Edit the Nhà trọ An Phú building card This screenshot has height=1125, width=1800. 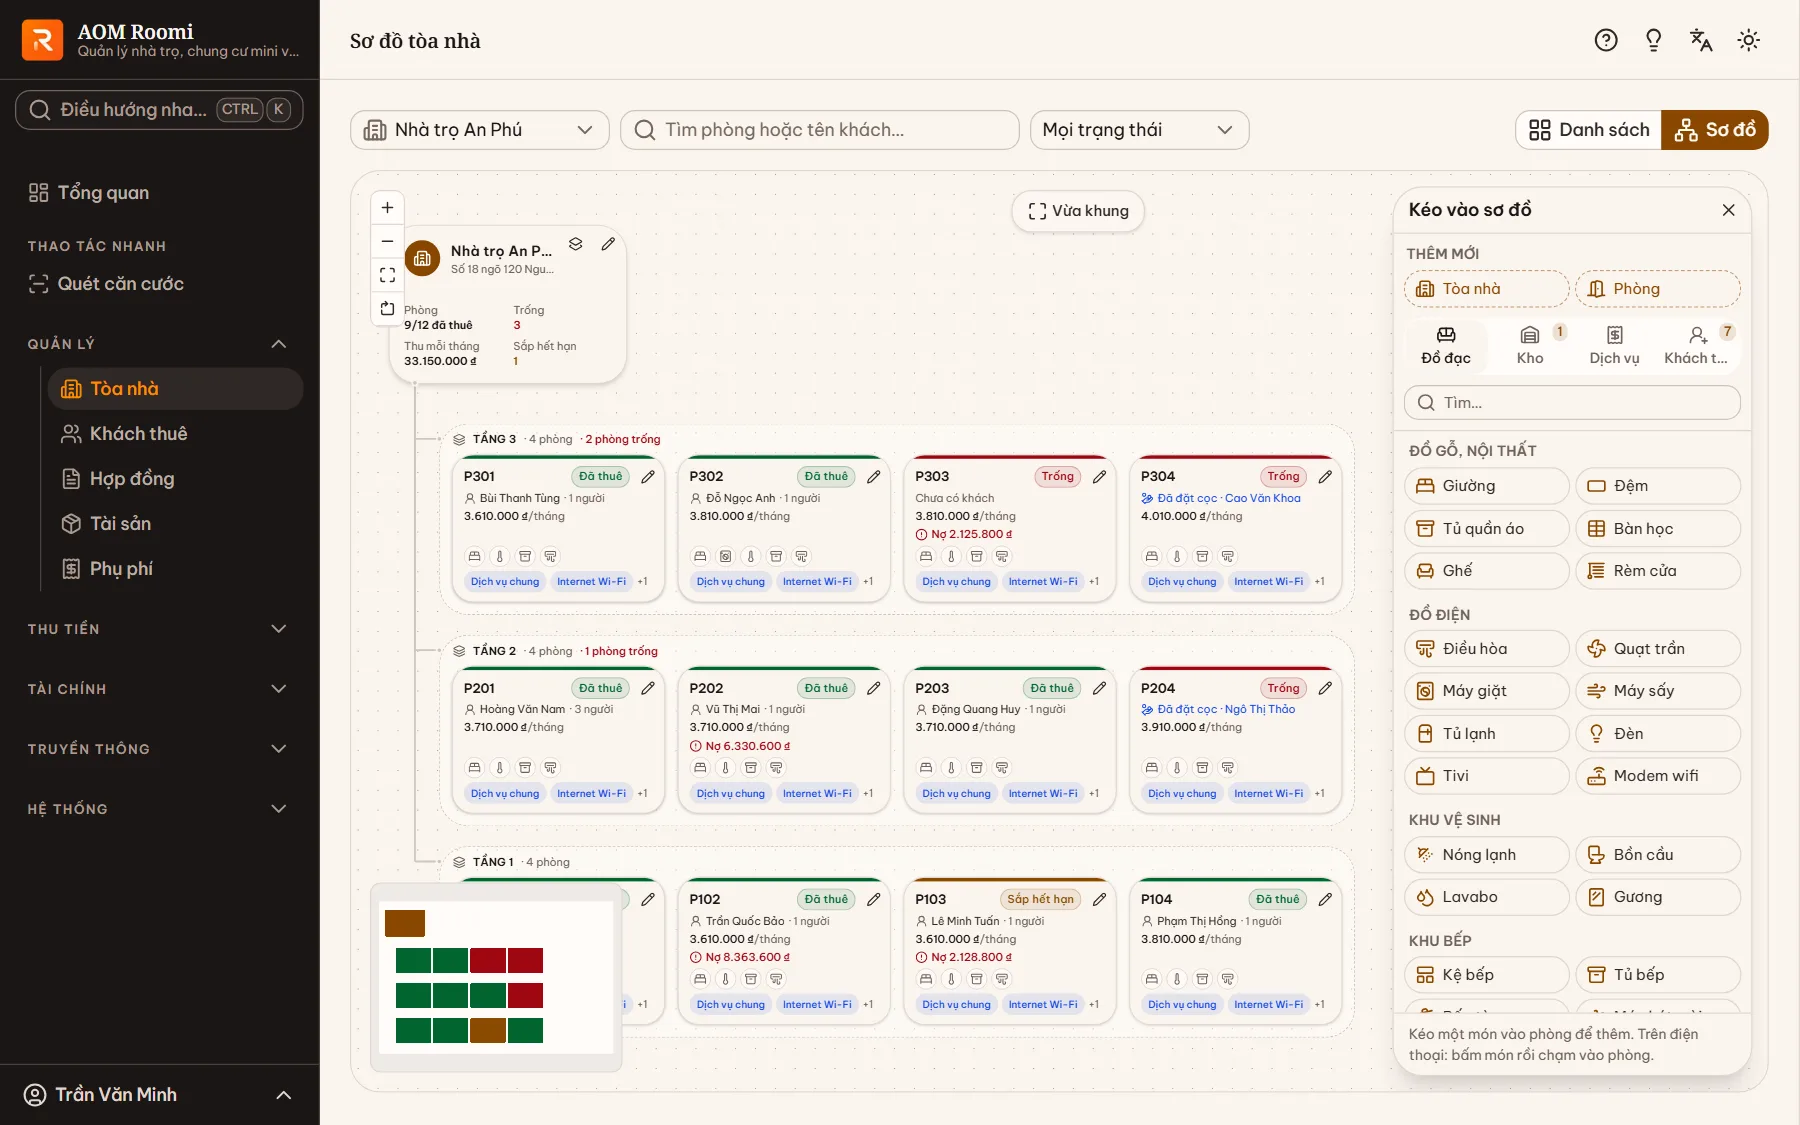[x=608, y=244]
